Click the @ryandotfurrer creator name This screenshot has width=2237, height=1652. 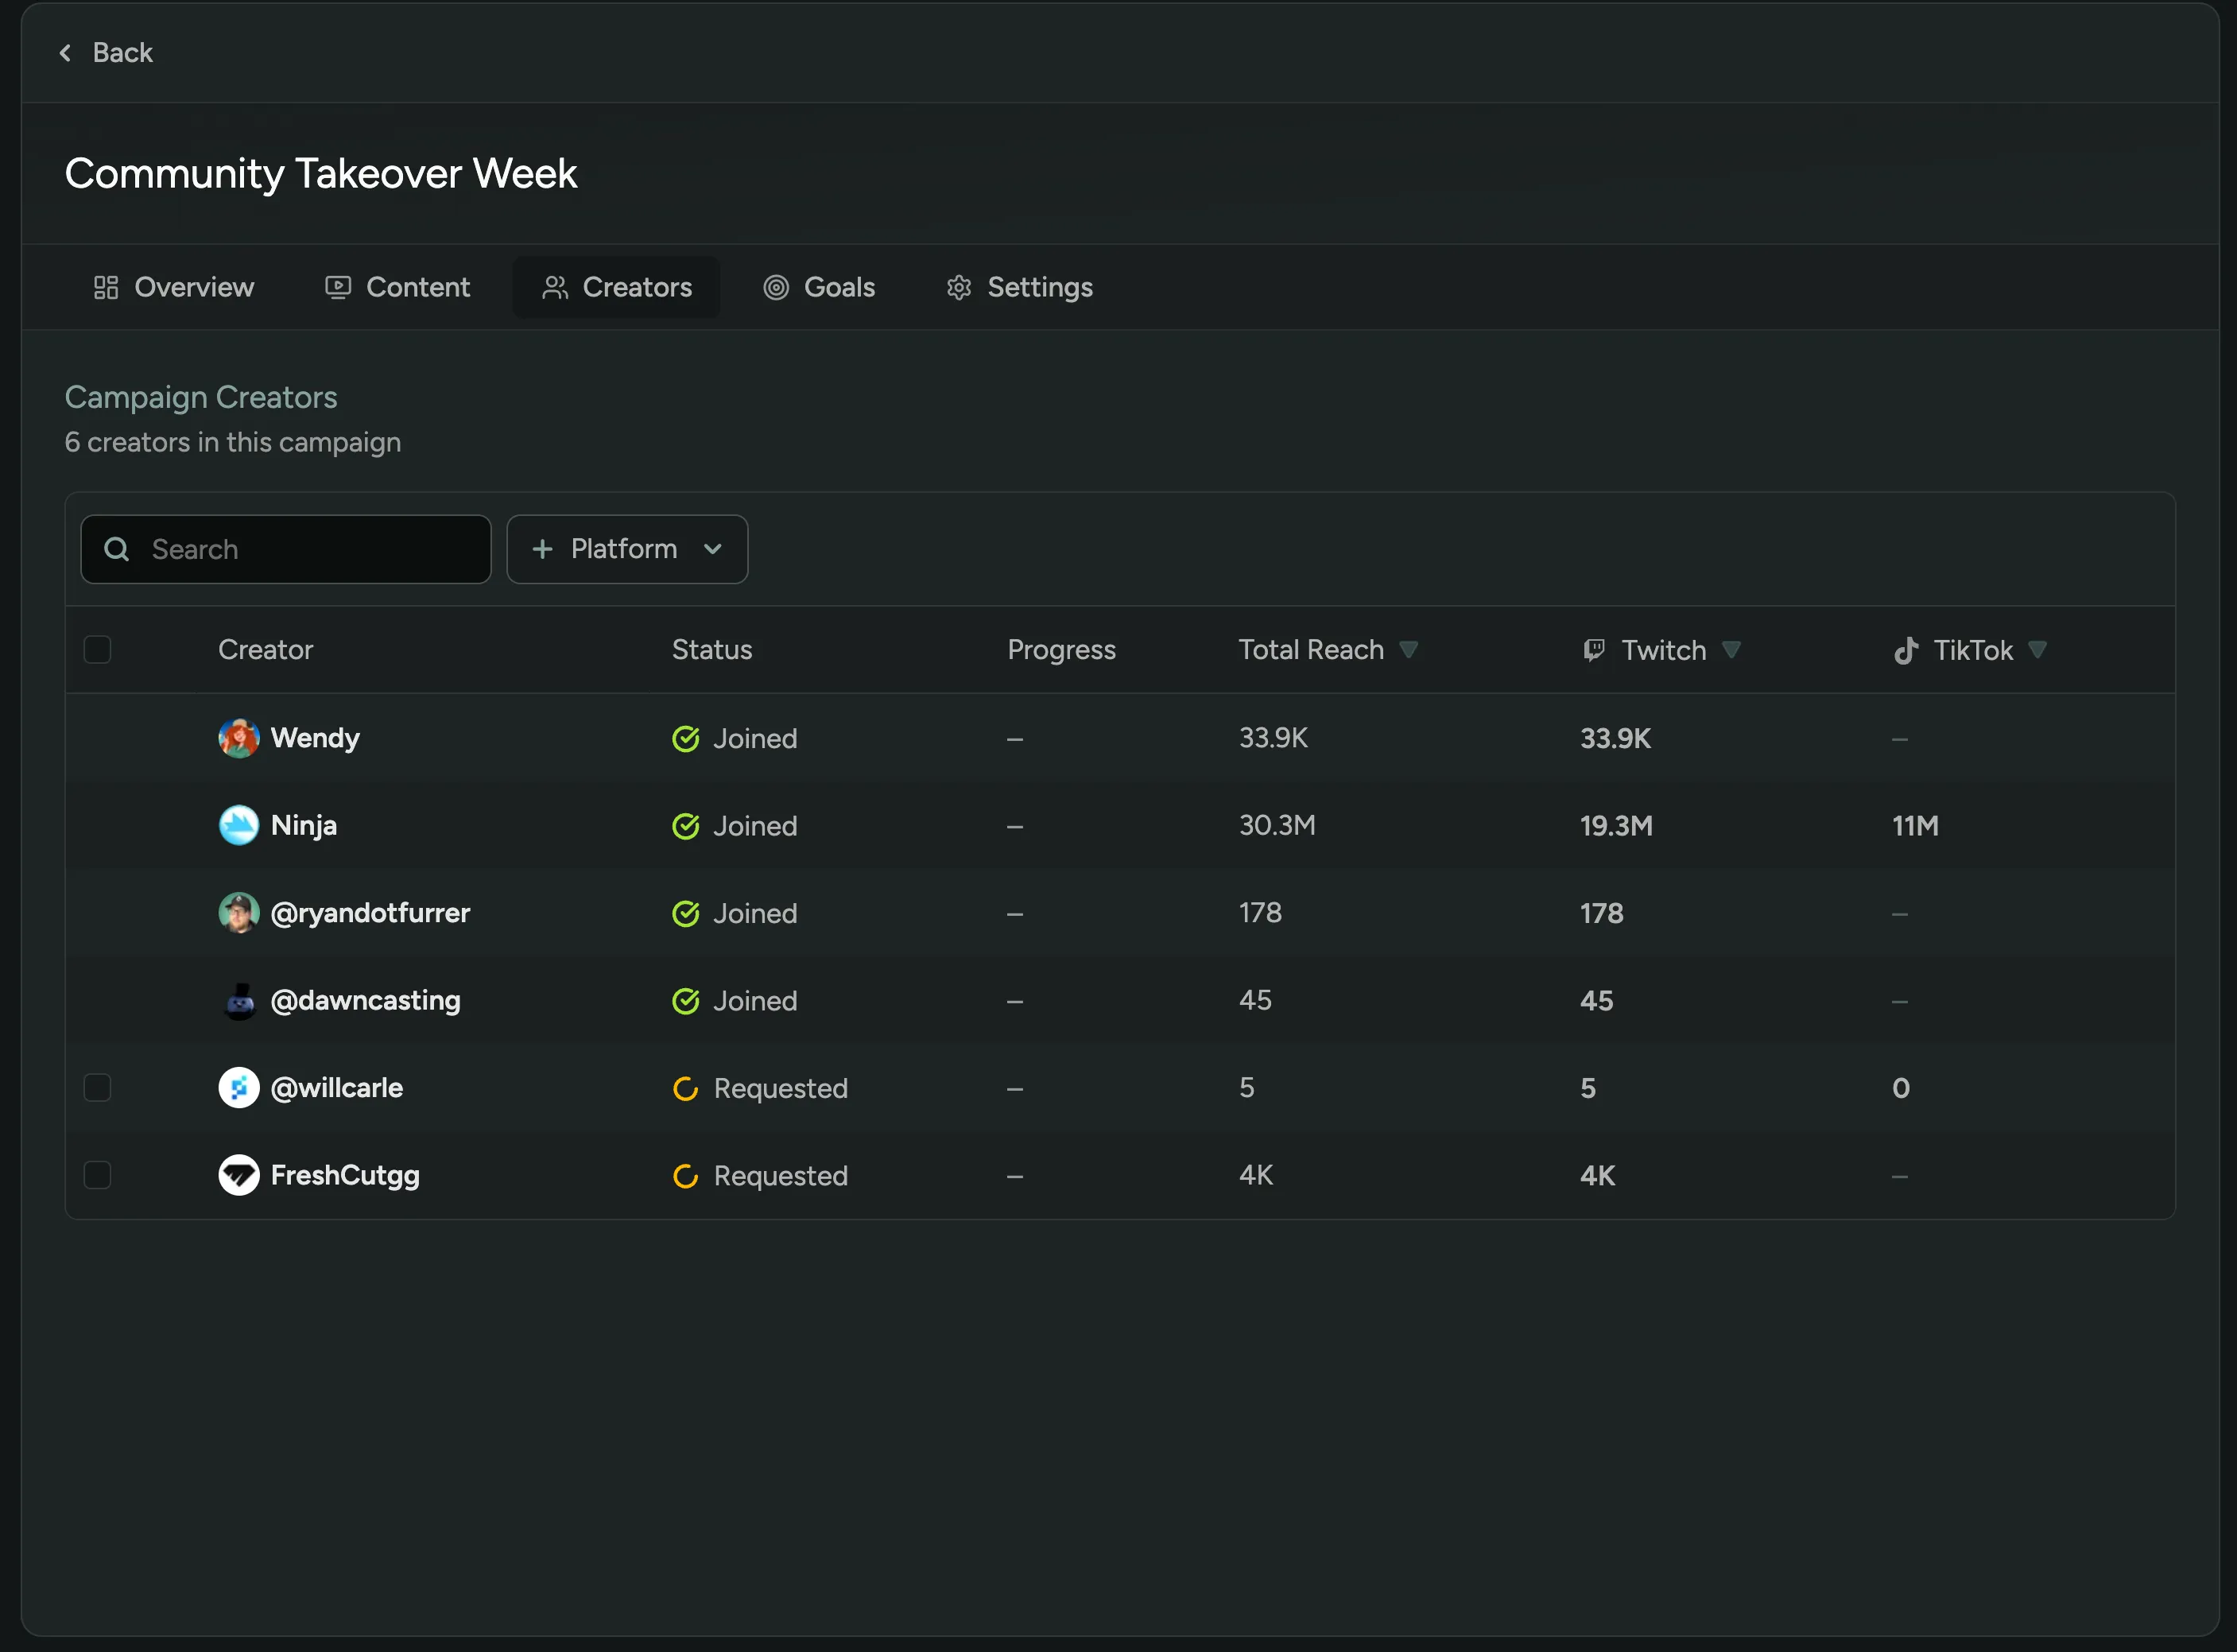coord(370,913)
